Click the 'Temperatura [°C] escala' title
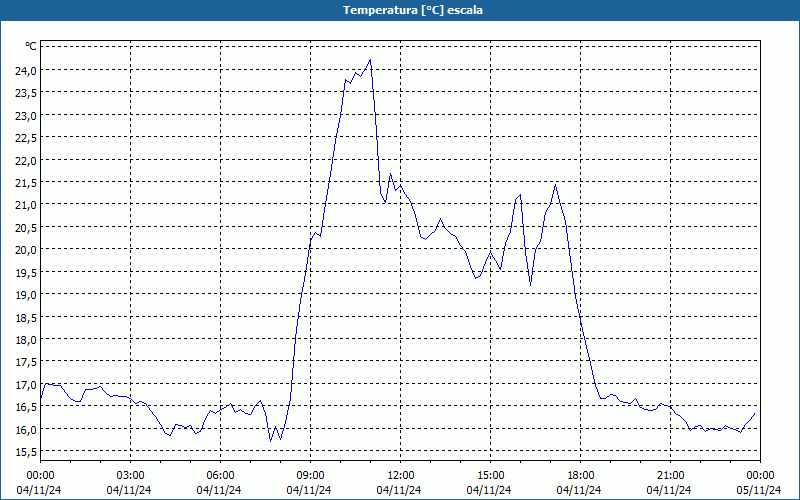 [413, 10]
